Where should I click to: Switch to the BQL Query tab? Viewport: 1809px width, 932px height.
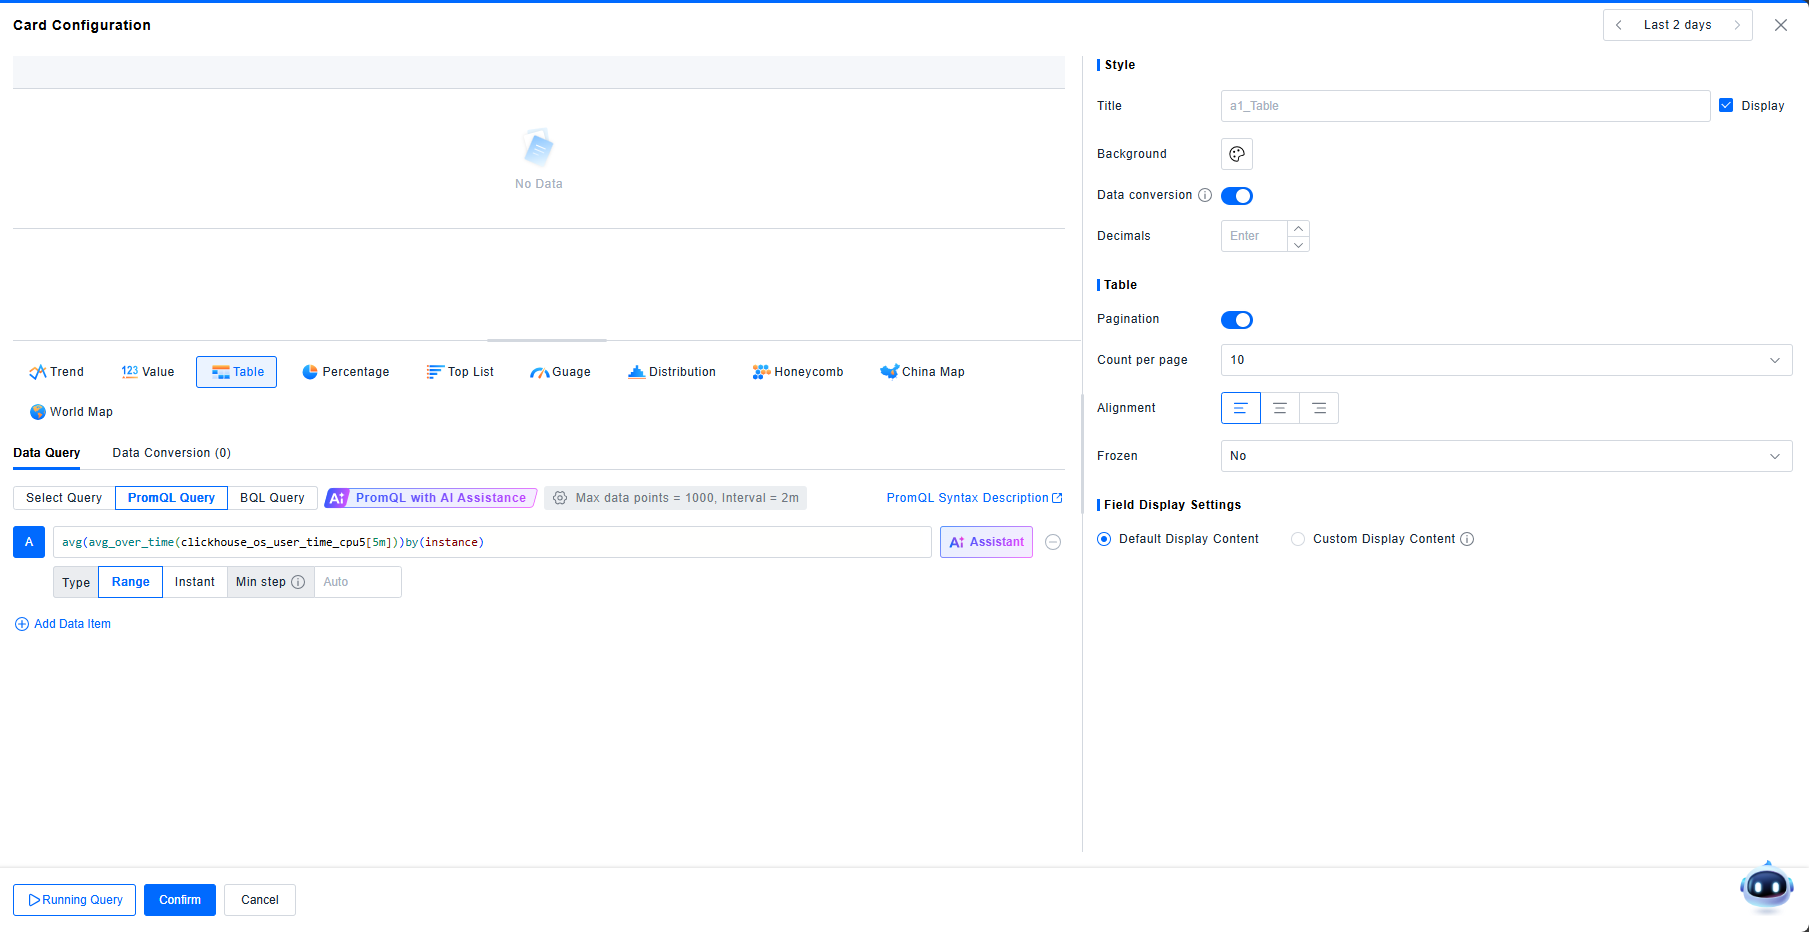pos(272,498)
